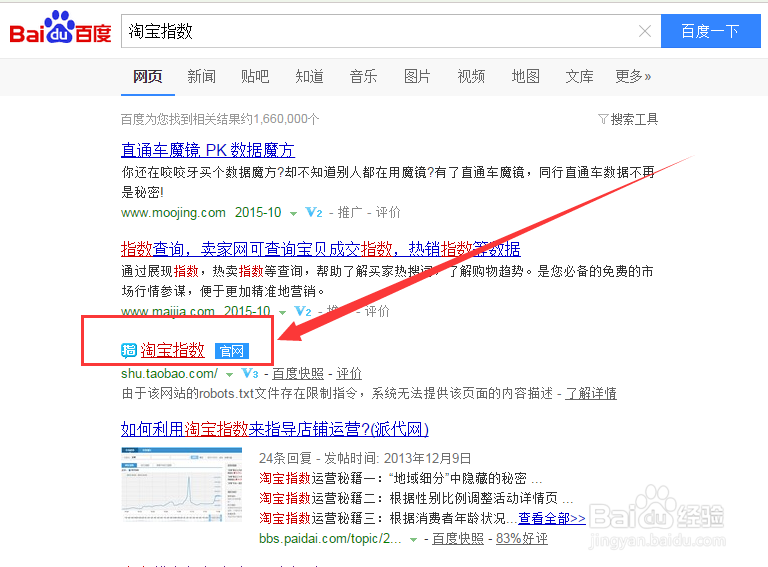Click the V3 badge beside shu.taobao.com
The width and height of the screenshot is (768, 567).
click(x=250, y=374)
